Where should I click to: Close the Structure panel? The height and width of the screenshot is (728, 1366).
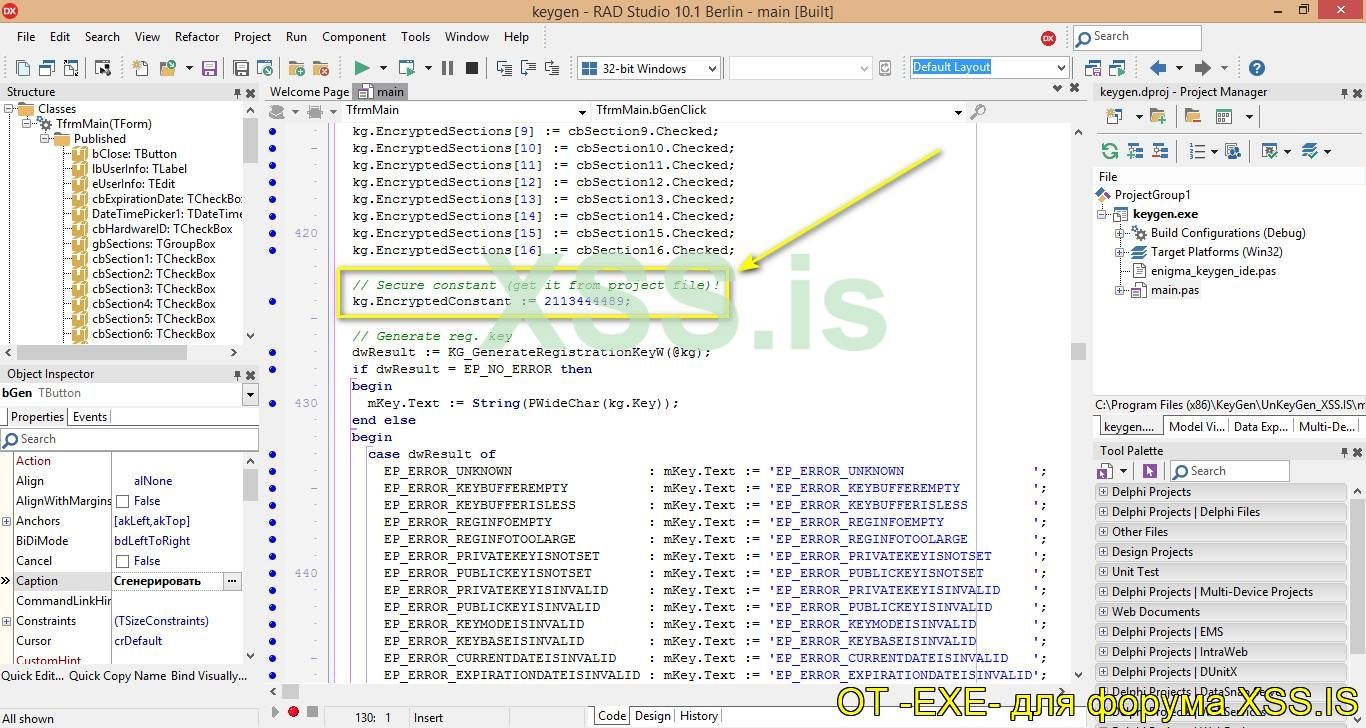coord(250,92)
